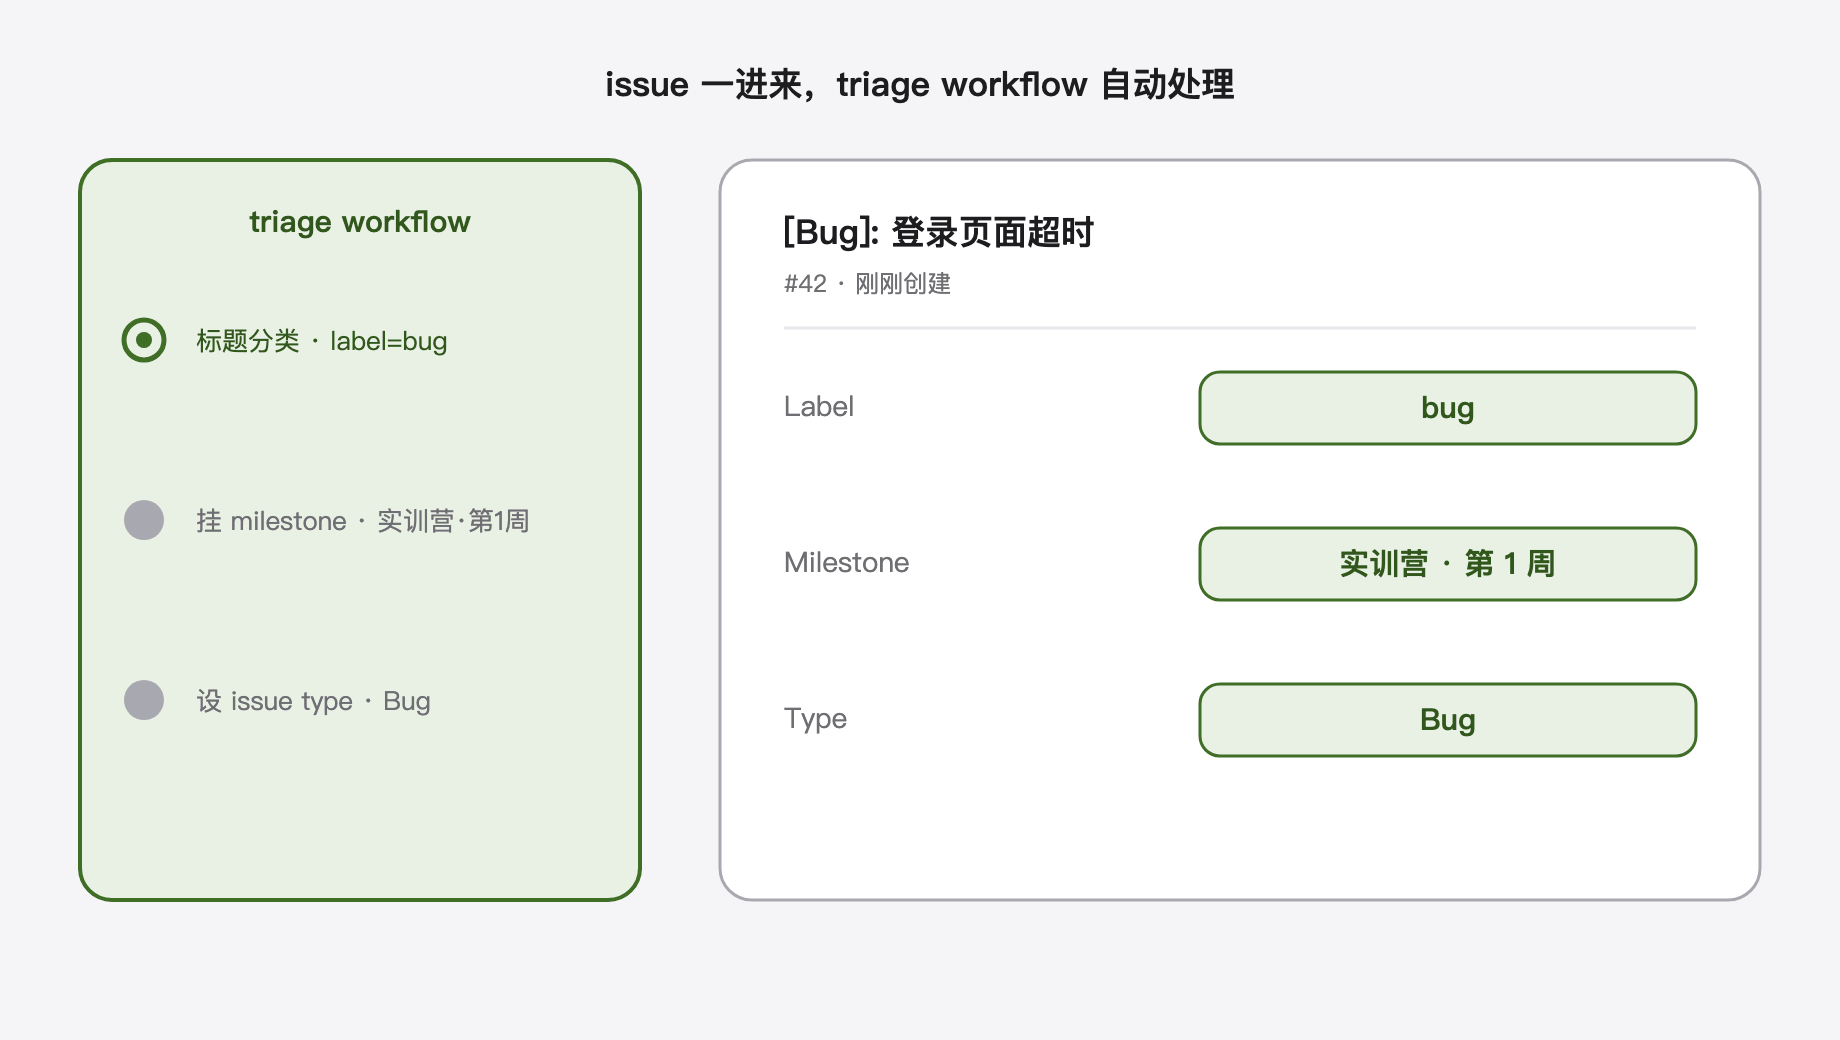Click the 挂 milestone · 实训营·第1周 step text
1840x1040 pixels.
click(363, 521)
